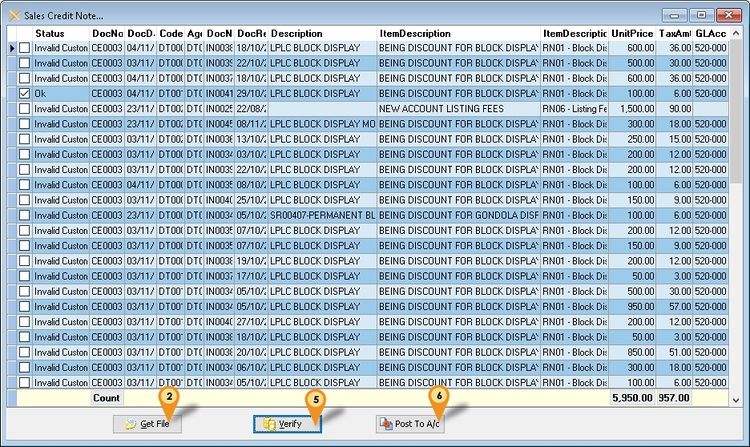Click the Post To A/c icon
The width and height of the screenshot is (750, 447).
[x=384, y=424]
